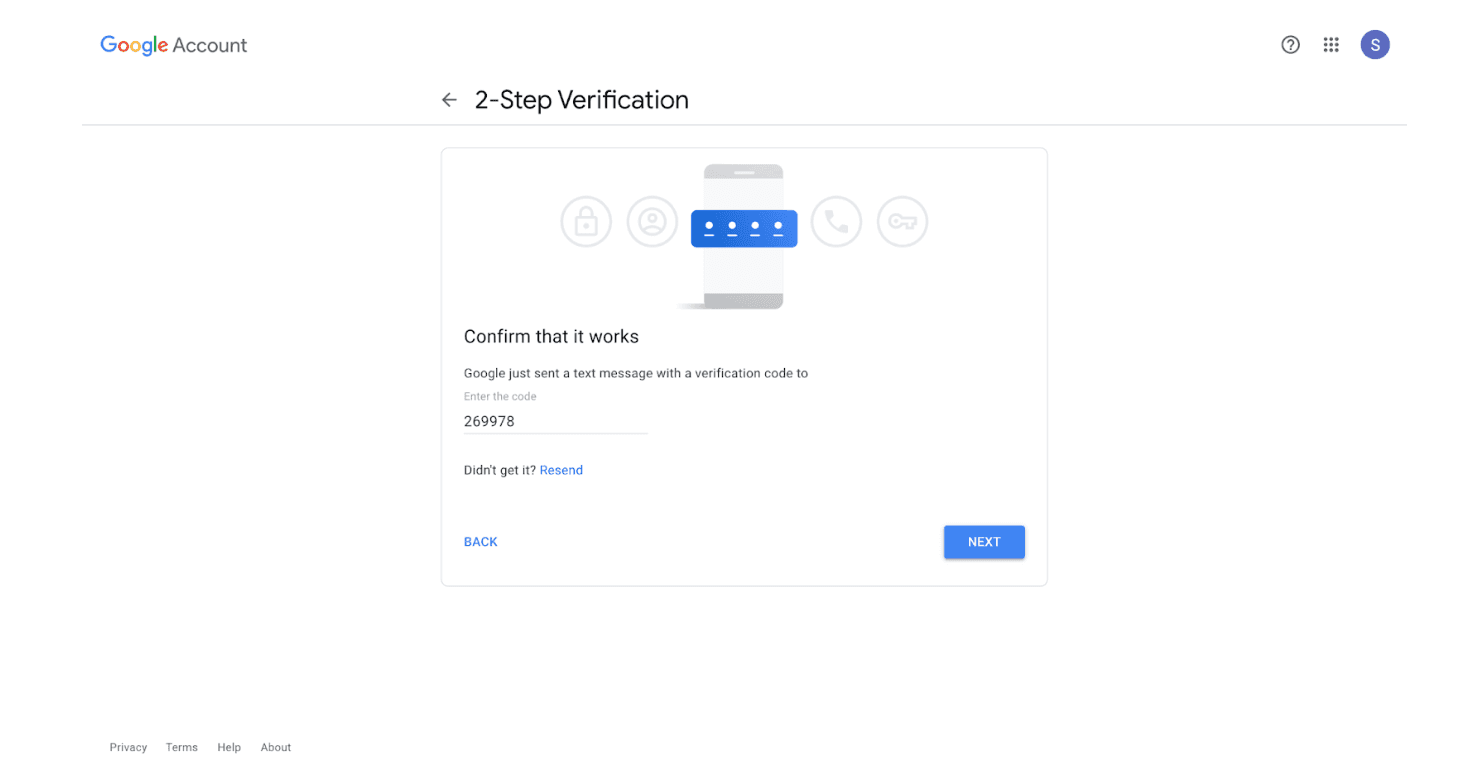Viewport: 1476px width, 764px height.
Task: Click the user profile circle icon
Action: 652,222
